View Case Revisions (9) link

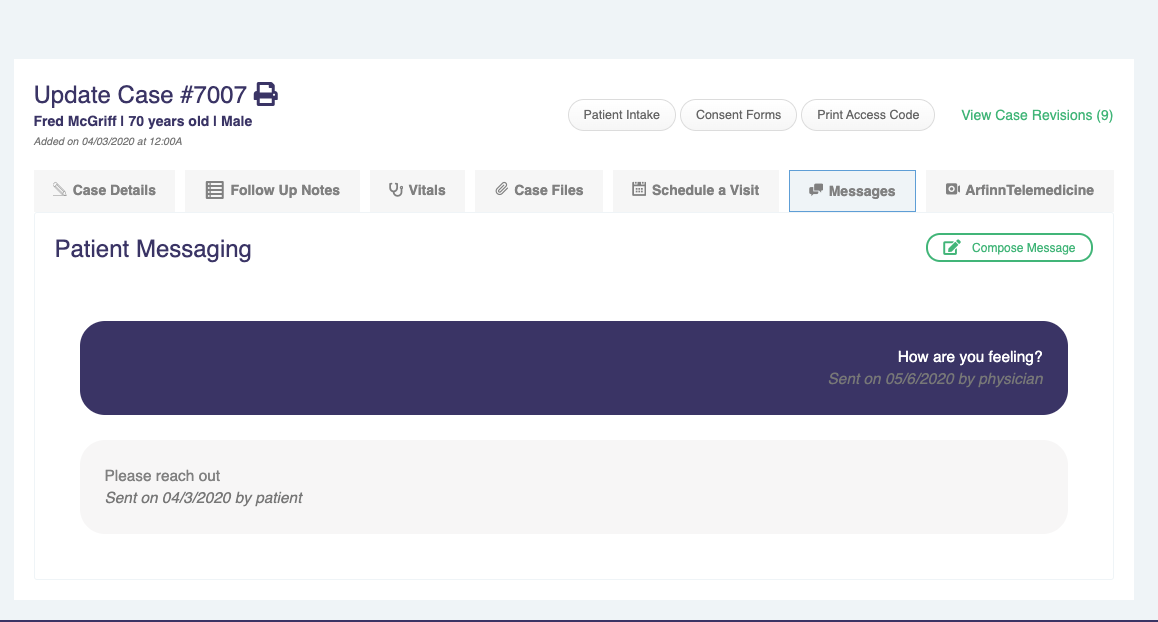coord(1036,115)
